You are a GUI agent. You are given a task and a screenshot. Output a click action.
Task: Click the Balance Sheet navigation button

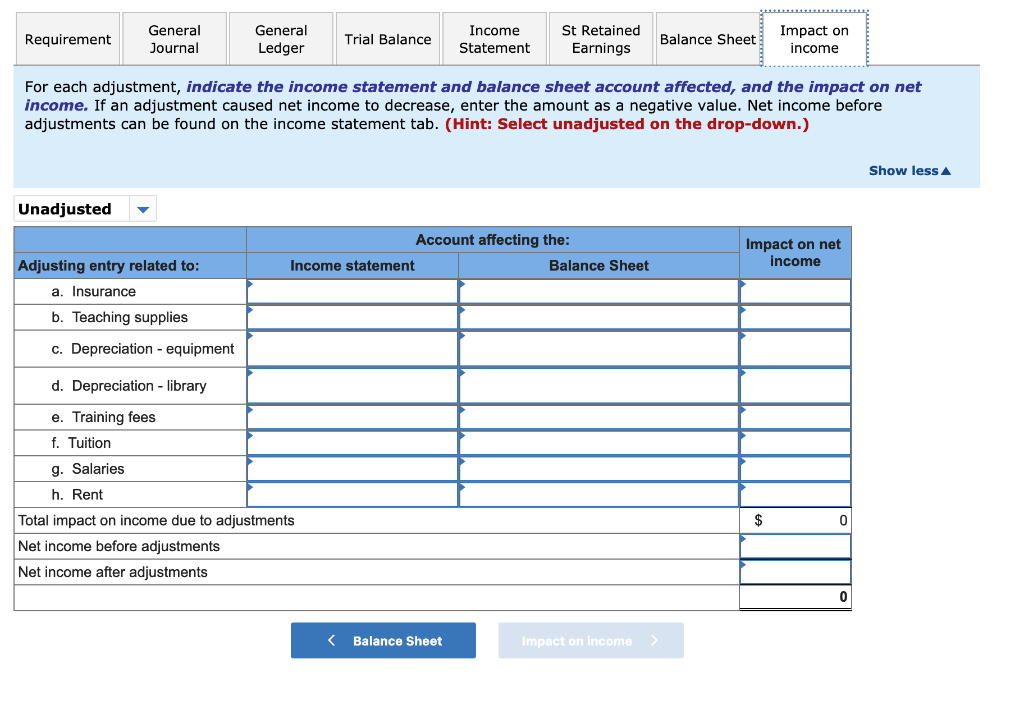tap(383, 640)
